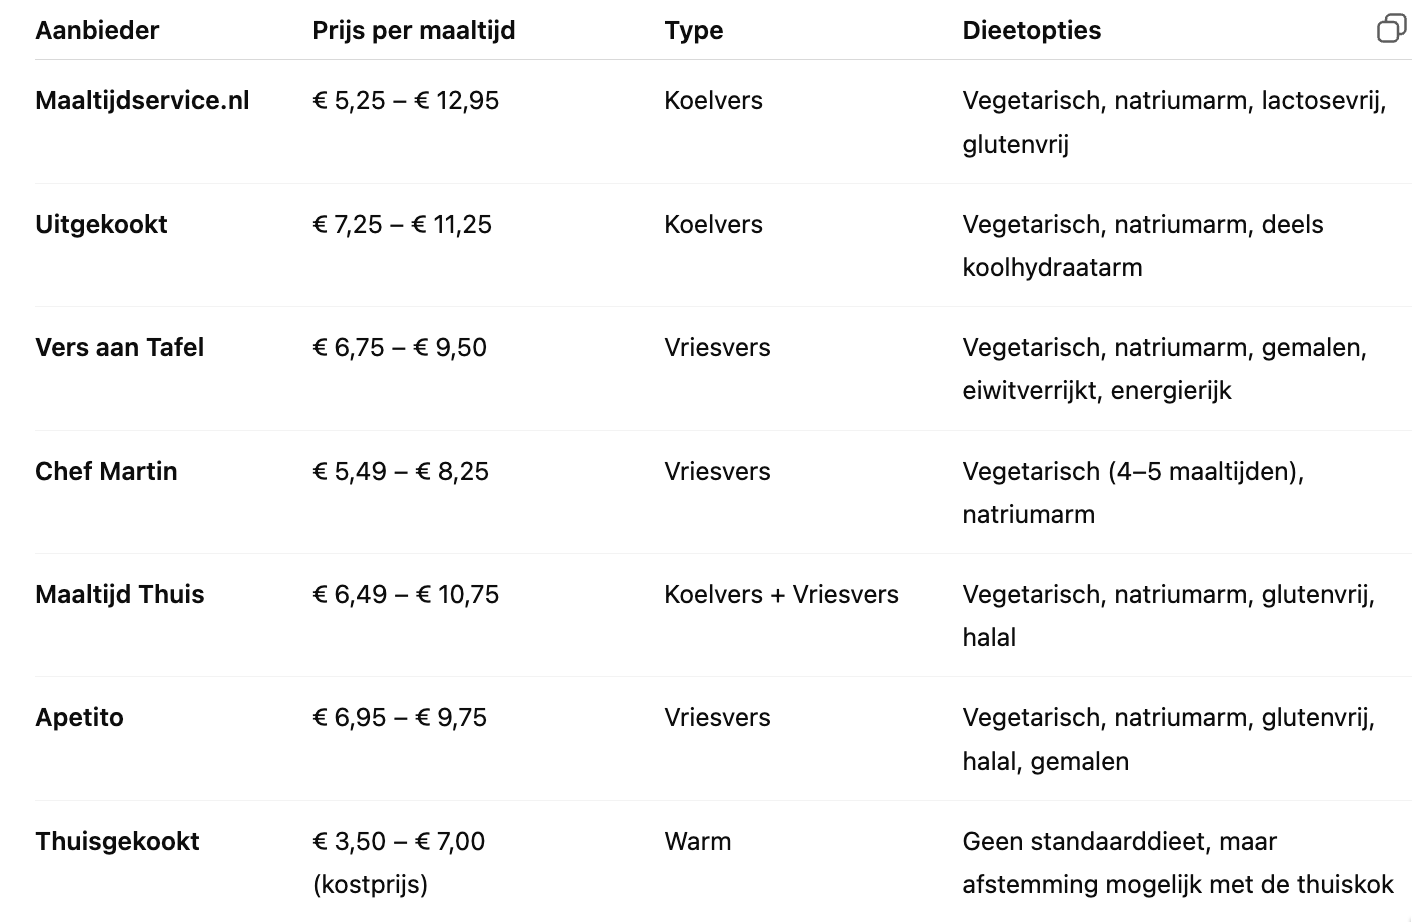The width and height of the screenshot is (1412, 922).
Task: Click the Maaltijd Thuis provider name
Action: click(119, 594)
